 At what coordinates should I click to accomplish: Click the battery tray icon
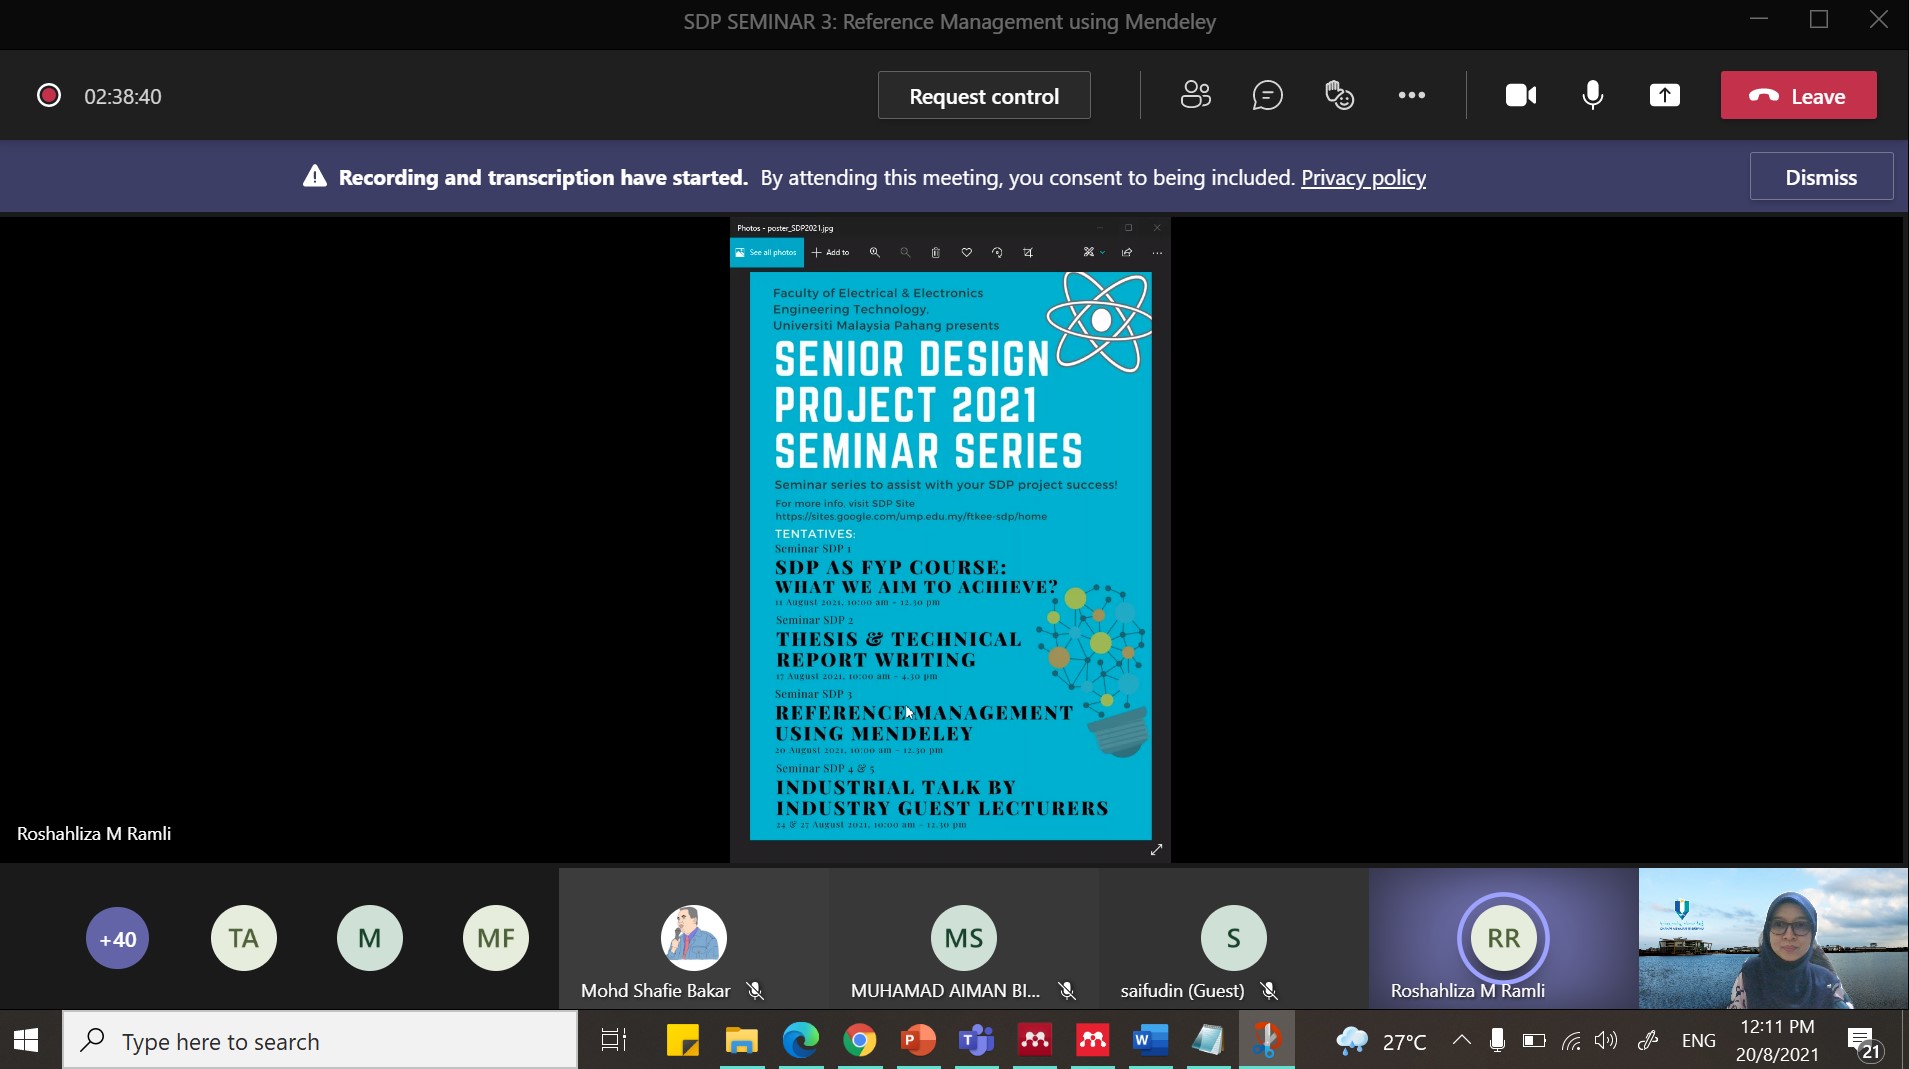(x=1533, y=1040)
